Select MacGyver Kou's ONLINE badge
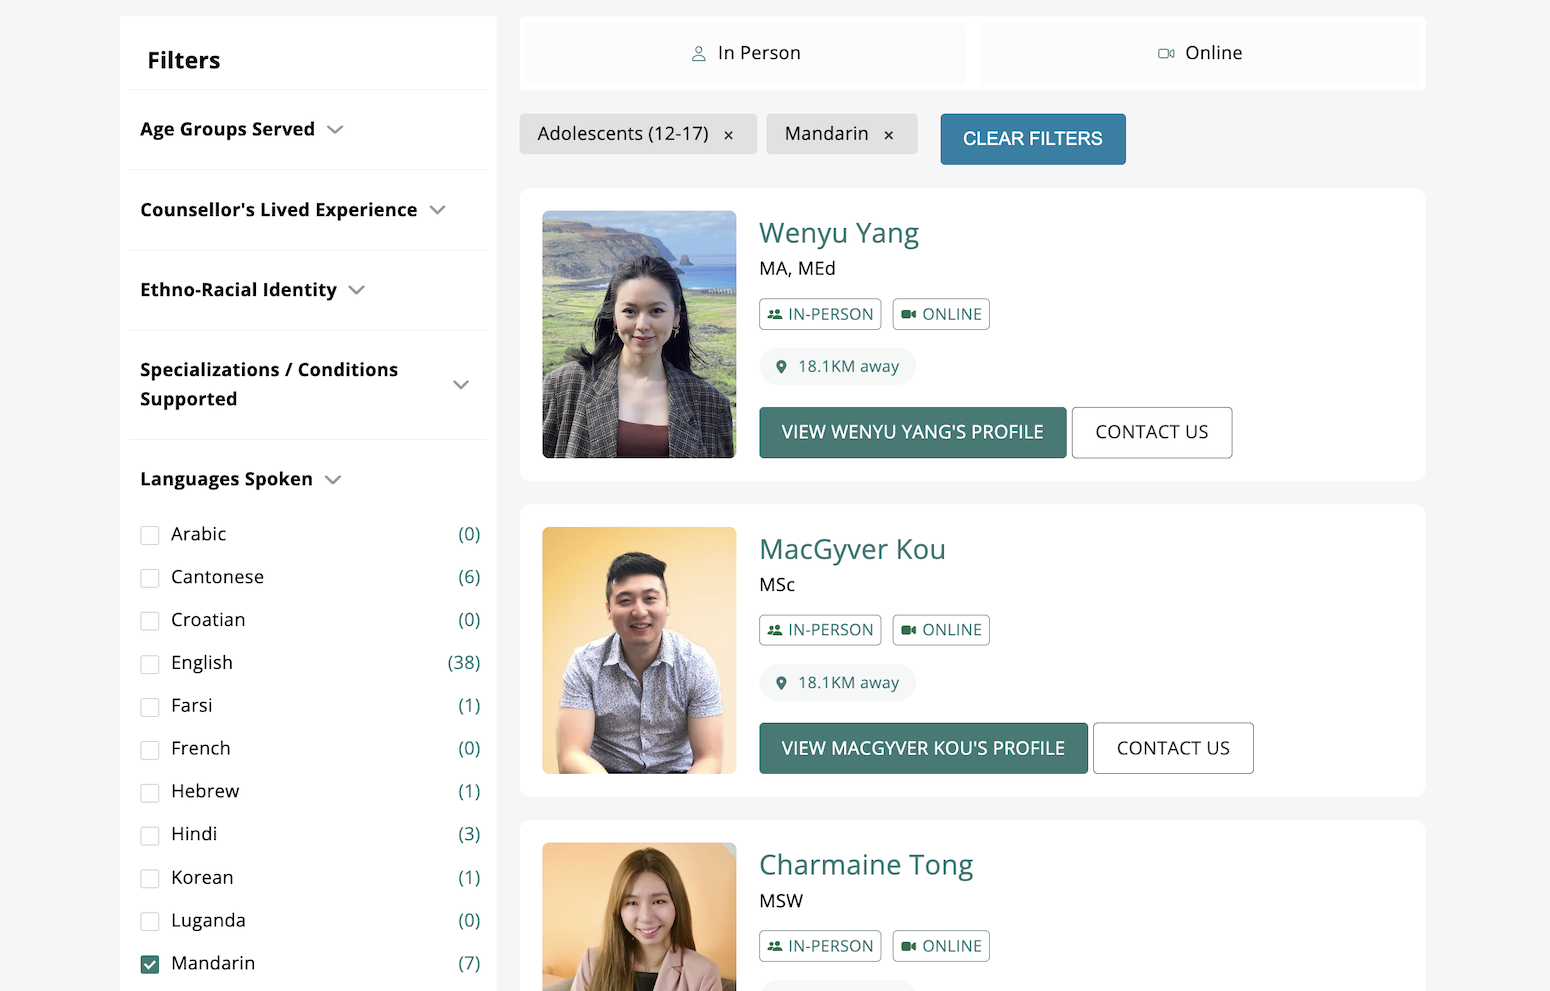 point(940,629)
